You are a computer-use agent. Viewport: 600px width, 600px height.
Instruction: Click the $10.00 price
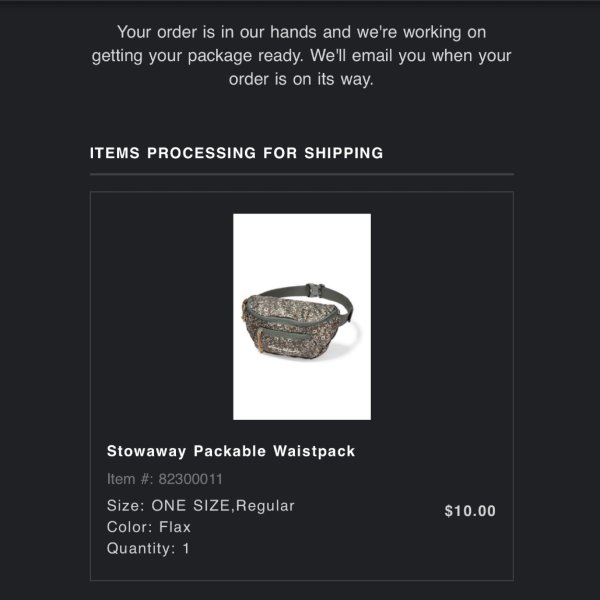point(470,511)
